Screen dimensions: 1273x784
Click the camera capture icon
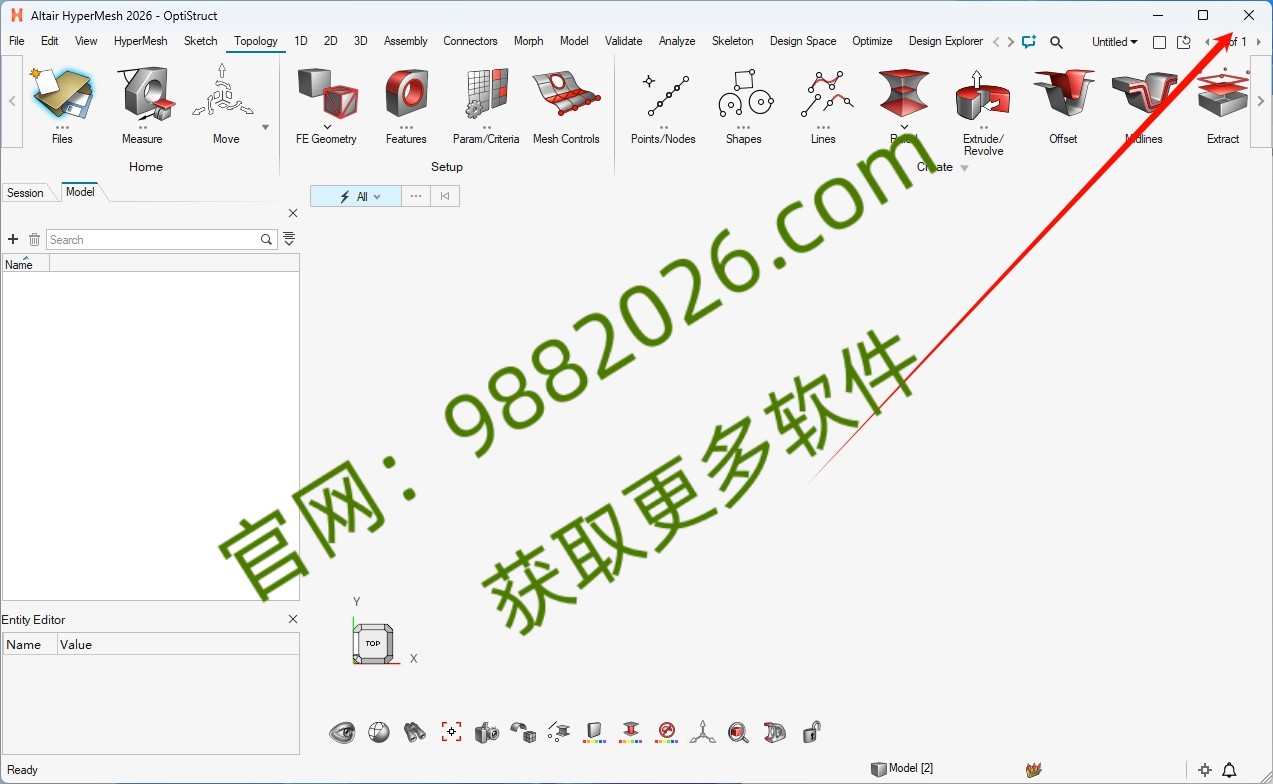[x=487, y=732]
